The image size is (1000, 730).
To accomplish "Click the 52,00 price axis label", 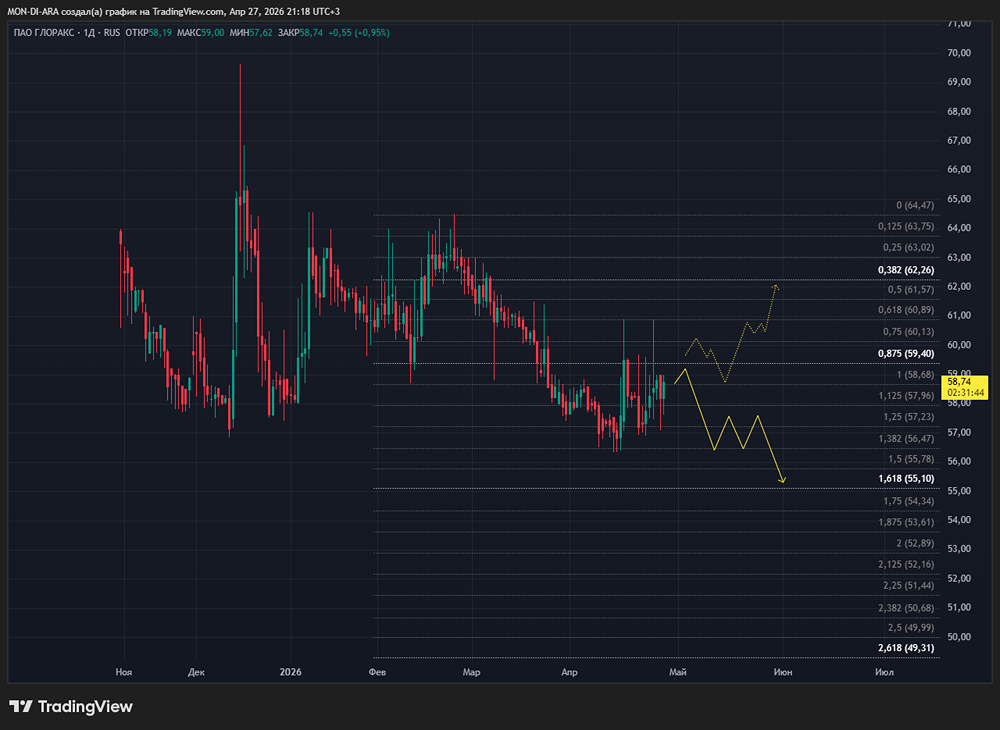I will coord(959,578).
